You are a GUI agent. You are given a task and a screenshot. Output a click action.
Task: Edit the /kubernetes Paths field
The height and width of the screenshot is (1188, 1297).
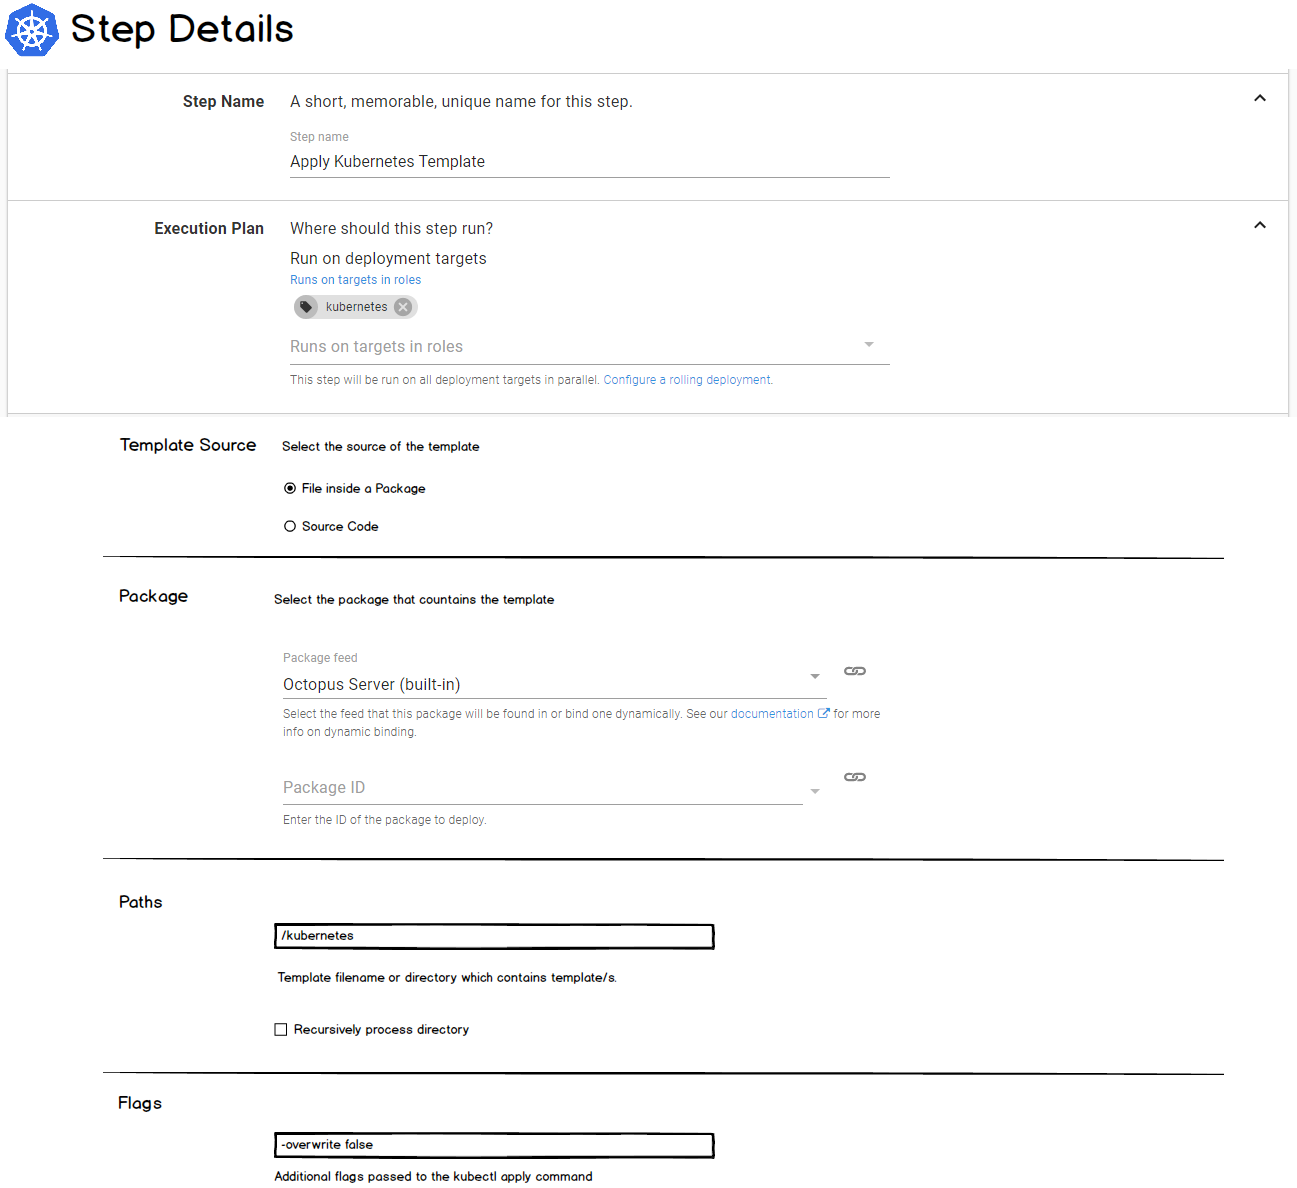tap(493, 936)
